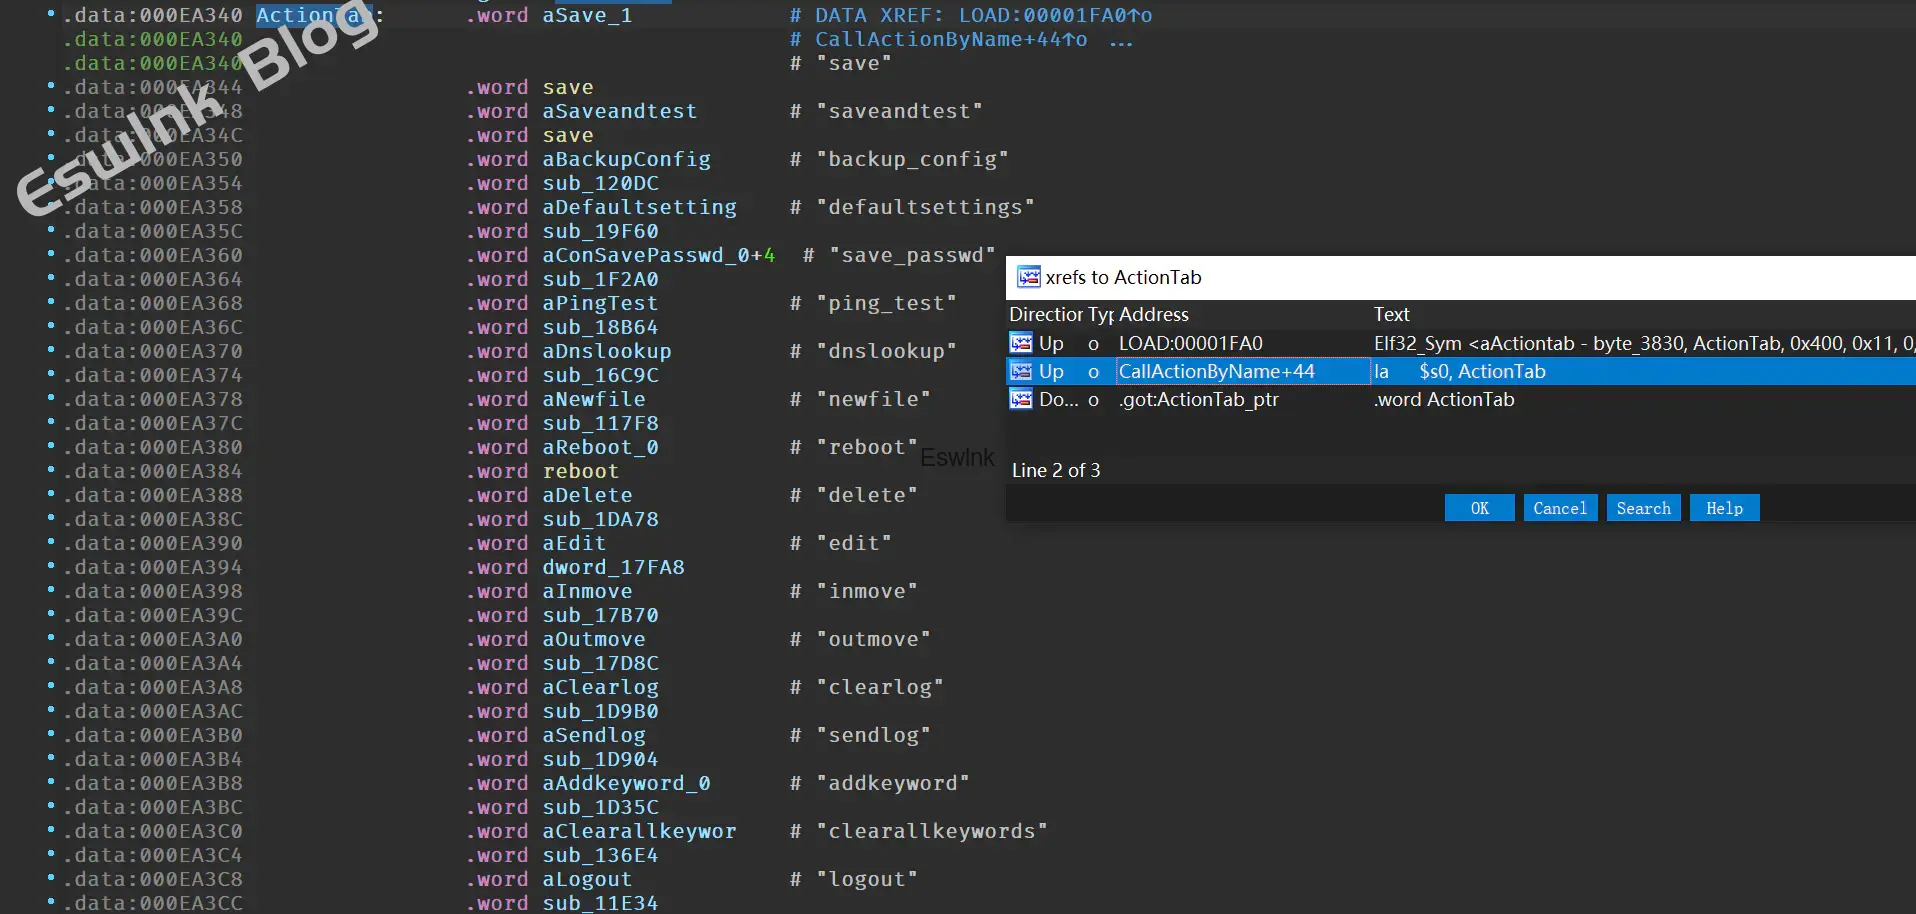The height and width of the screenshot is (914, 1916).
Task: Toggle breakpoint dot at .data:000EA3B0
Action: (51, 734)
